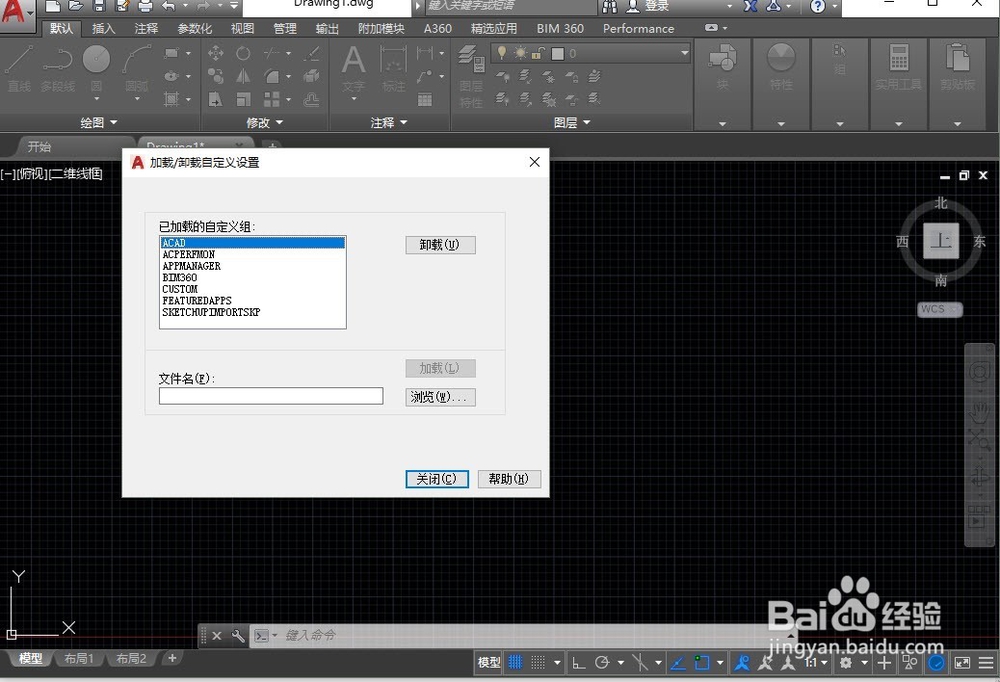
Task: Expand the 图层 (Layers) panel
Action: pos(572,122)
